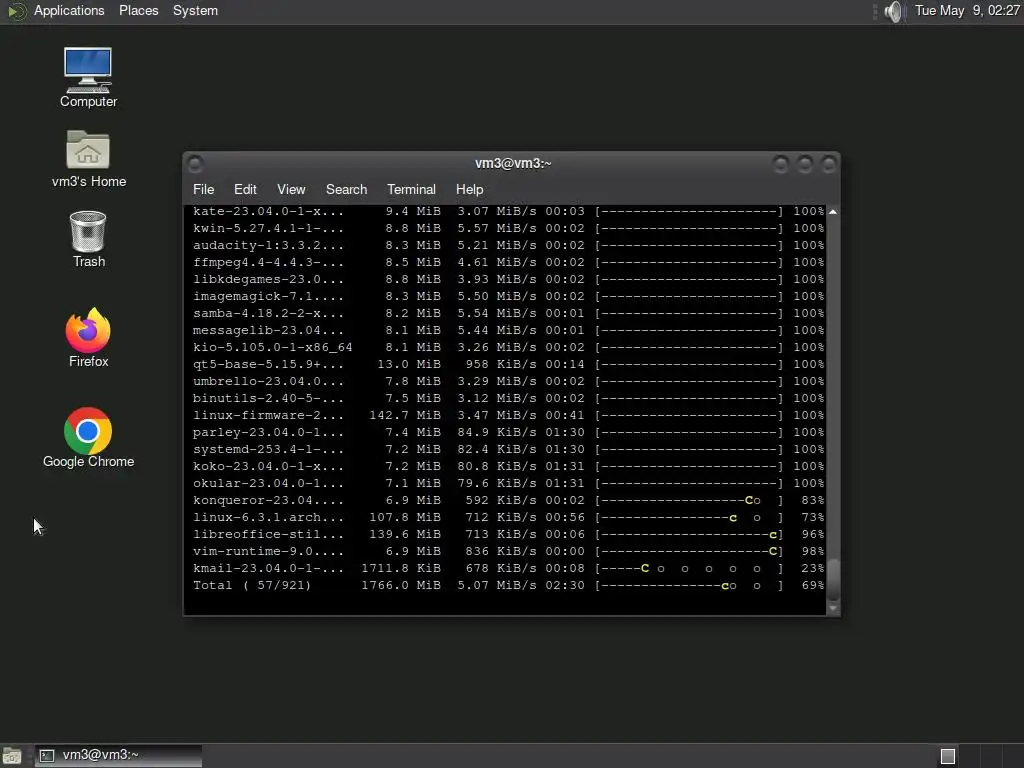Click the size value 1766.0 MiB
The height and width of the screenshot is (768, 1024).
[401, 586]
